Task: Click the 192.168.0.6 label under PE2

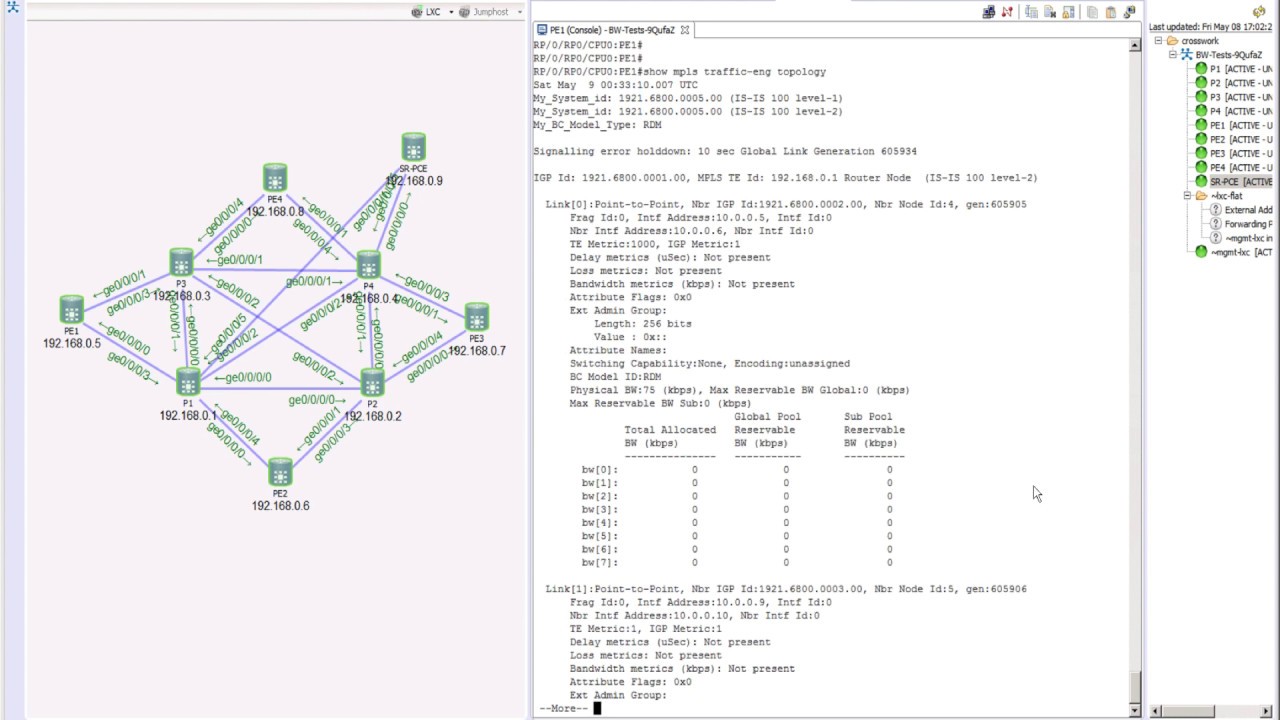Action: point(281,506)
